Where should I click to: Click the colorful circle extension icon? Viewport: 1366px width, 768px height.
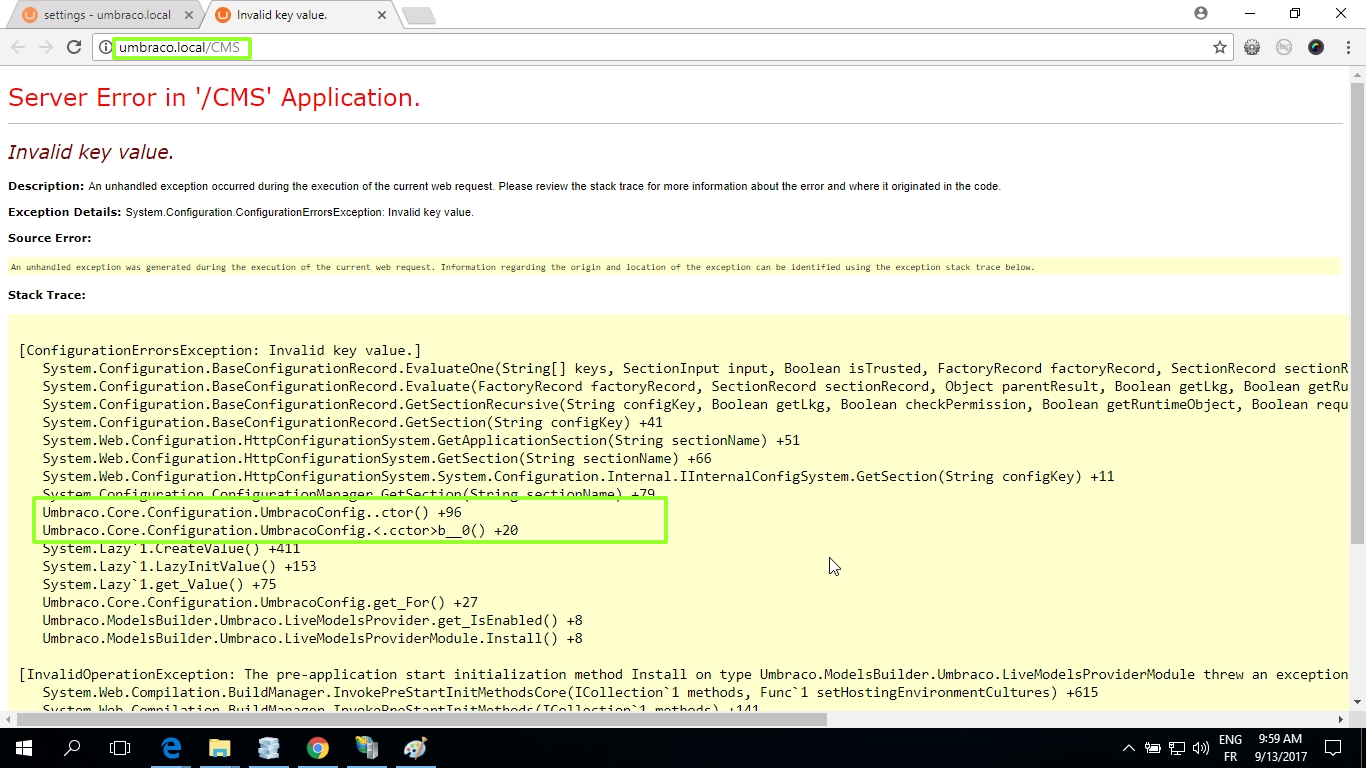tap(1316, 47)
